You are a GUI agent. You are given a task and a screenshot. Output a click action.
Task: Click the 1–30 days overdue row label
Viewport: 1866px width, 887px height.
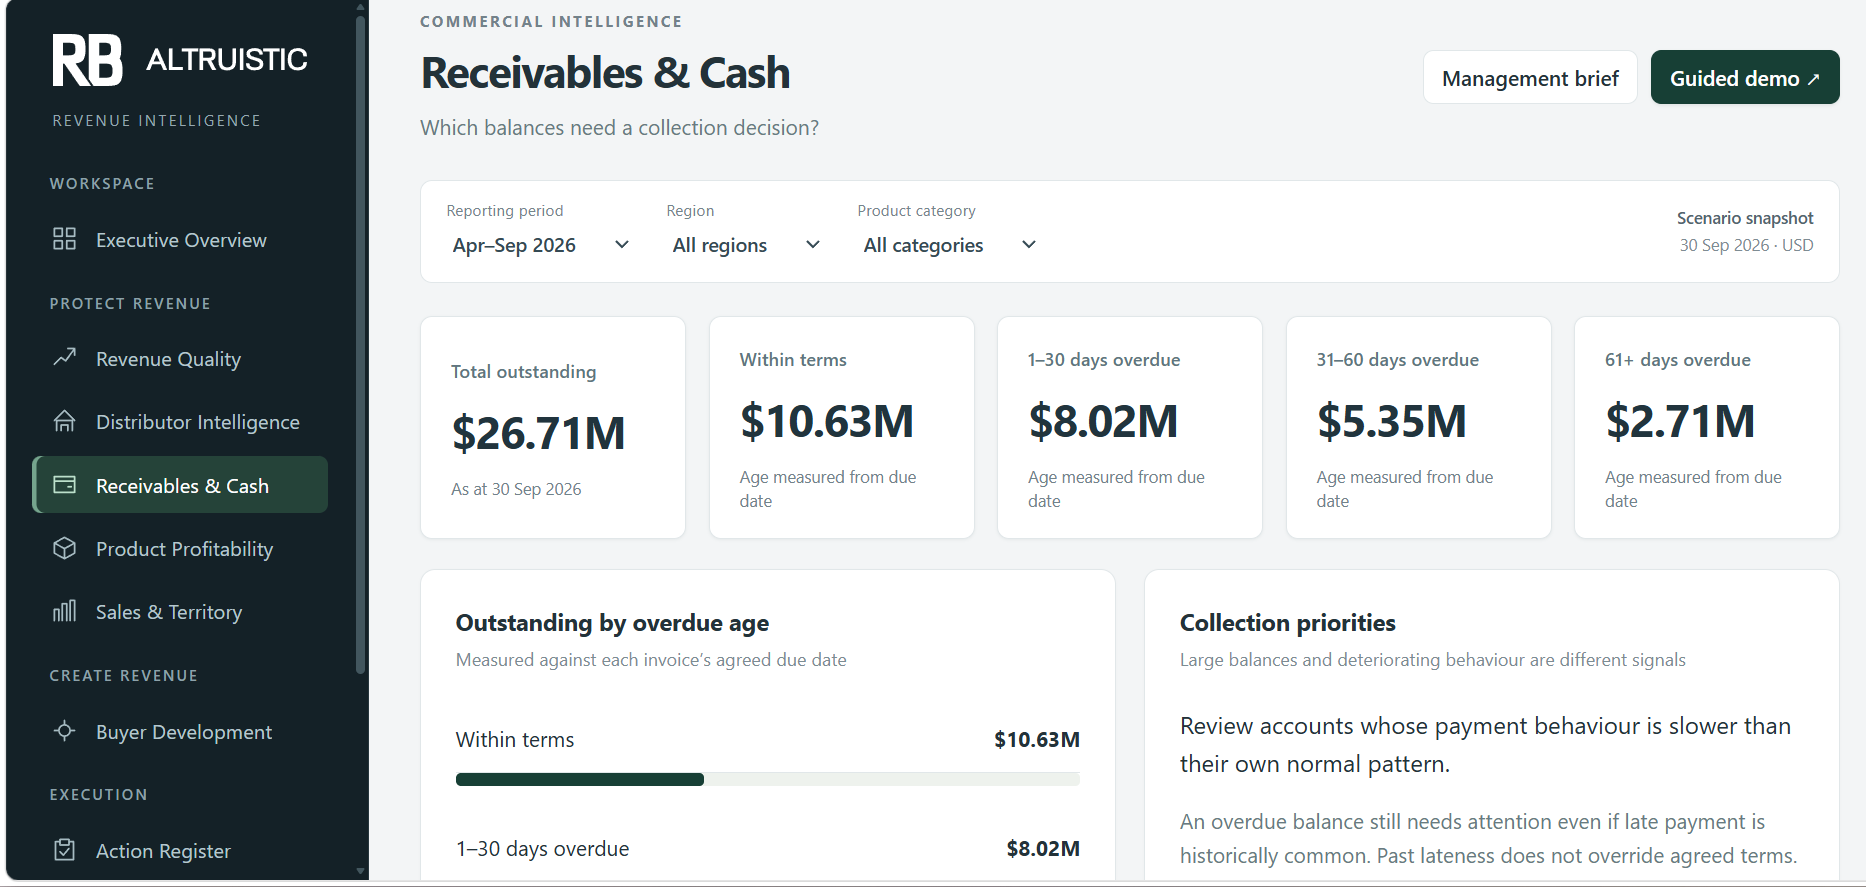pos(542,849)
